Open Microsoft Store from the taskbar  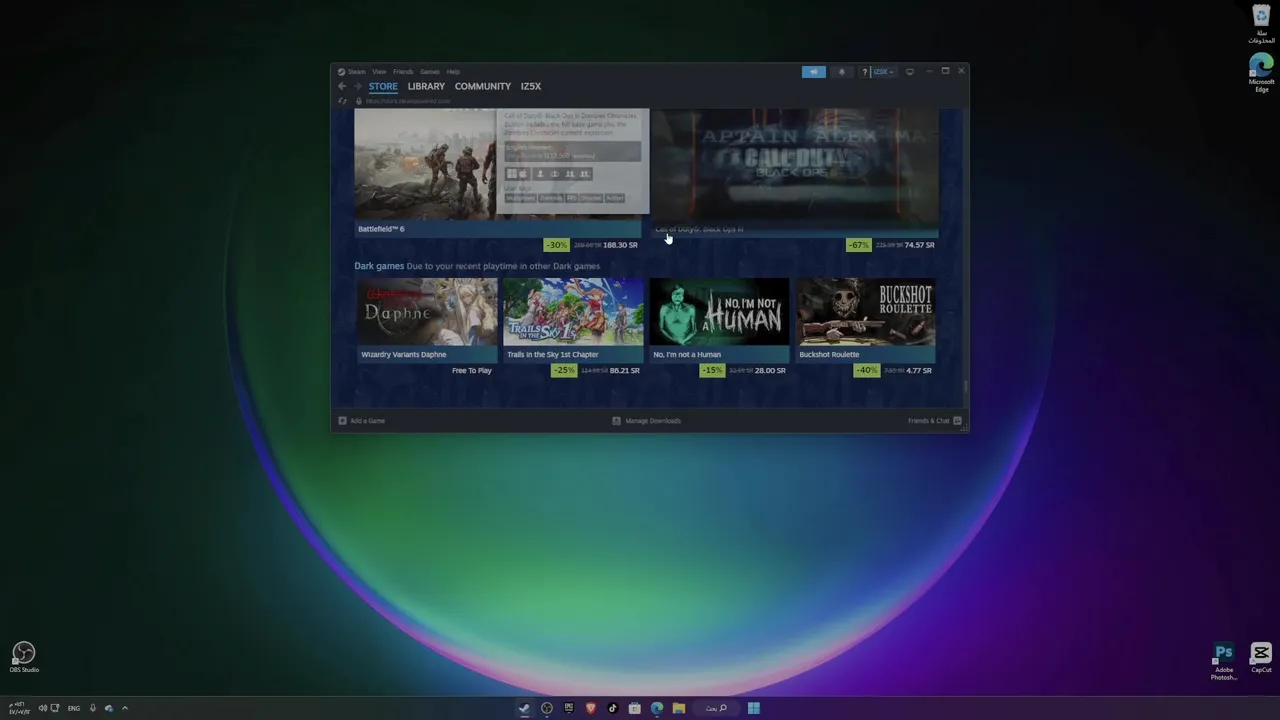click(635, 708)
